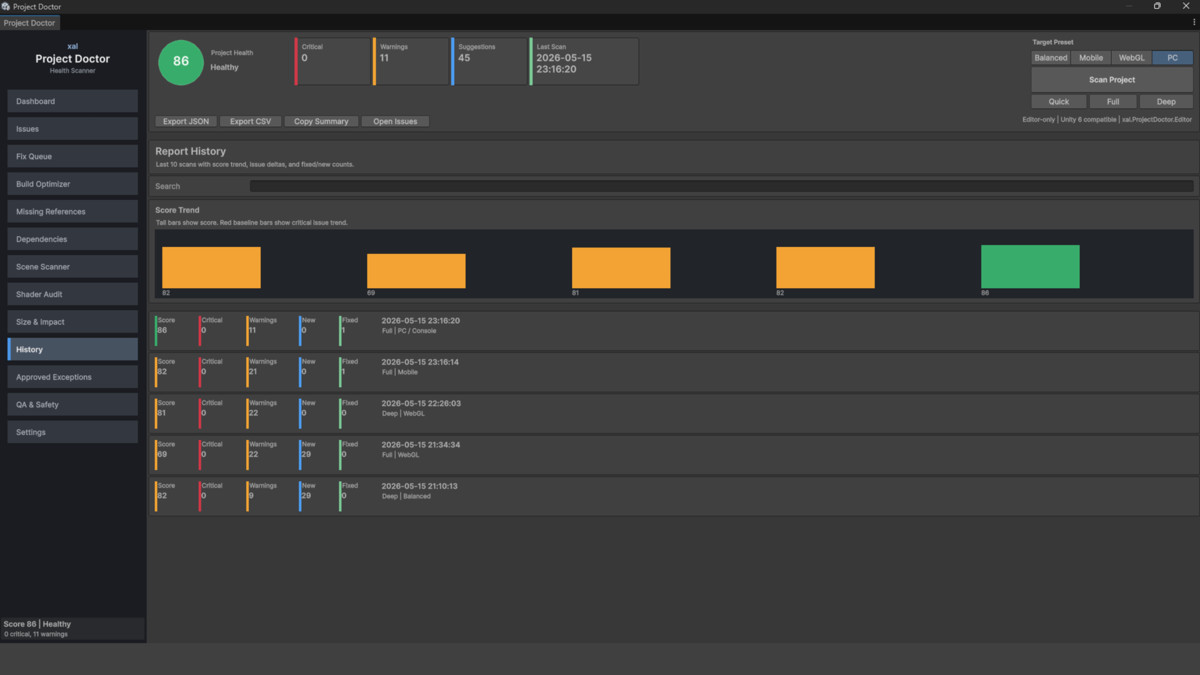1200x675 pixels.
Task: Select the PC target preset
Action: tap(1173, 58)
